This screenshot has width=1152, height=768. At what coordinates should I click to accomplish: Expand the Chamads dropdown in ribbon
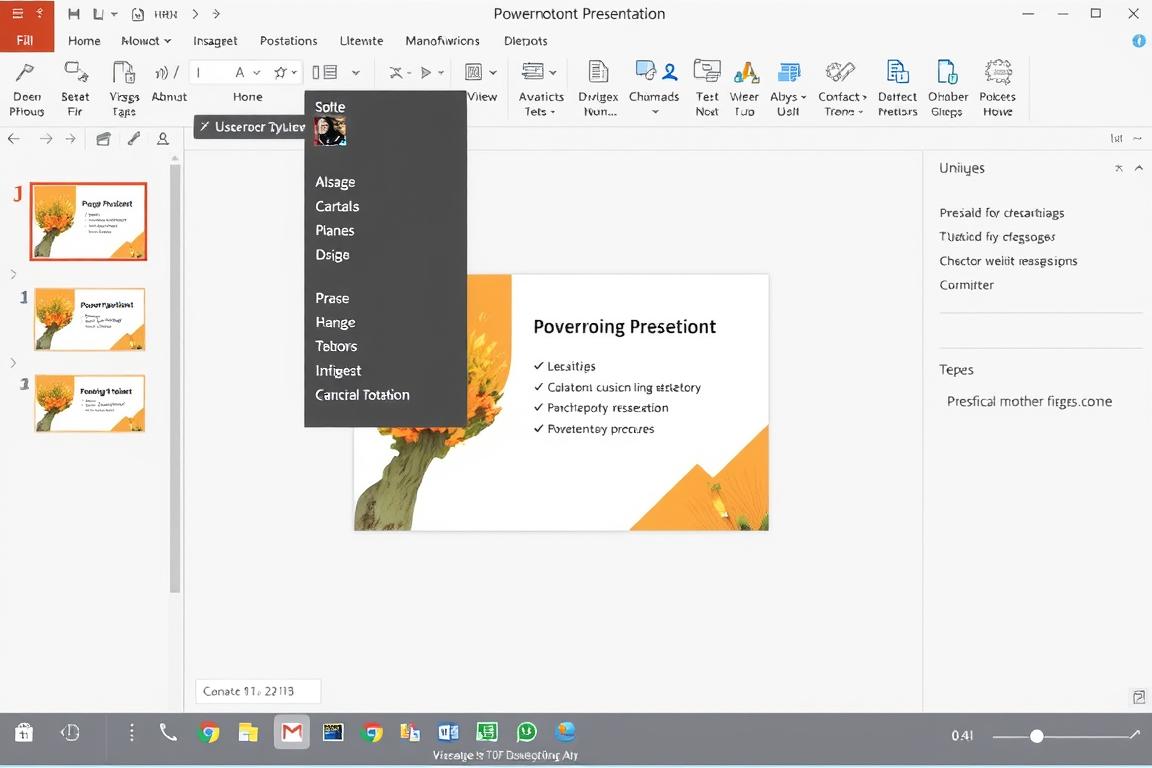[x=655, y=111]
